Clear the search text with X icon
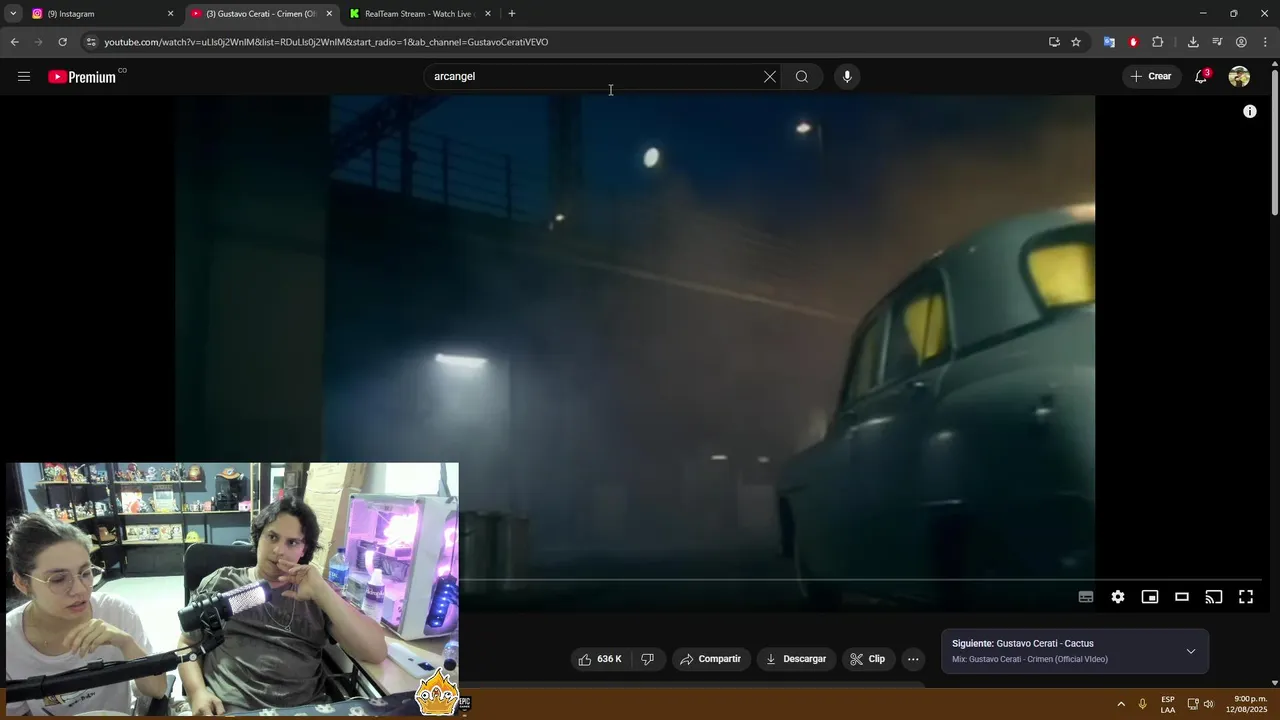 click(770, 77)
